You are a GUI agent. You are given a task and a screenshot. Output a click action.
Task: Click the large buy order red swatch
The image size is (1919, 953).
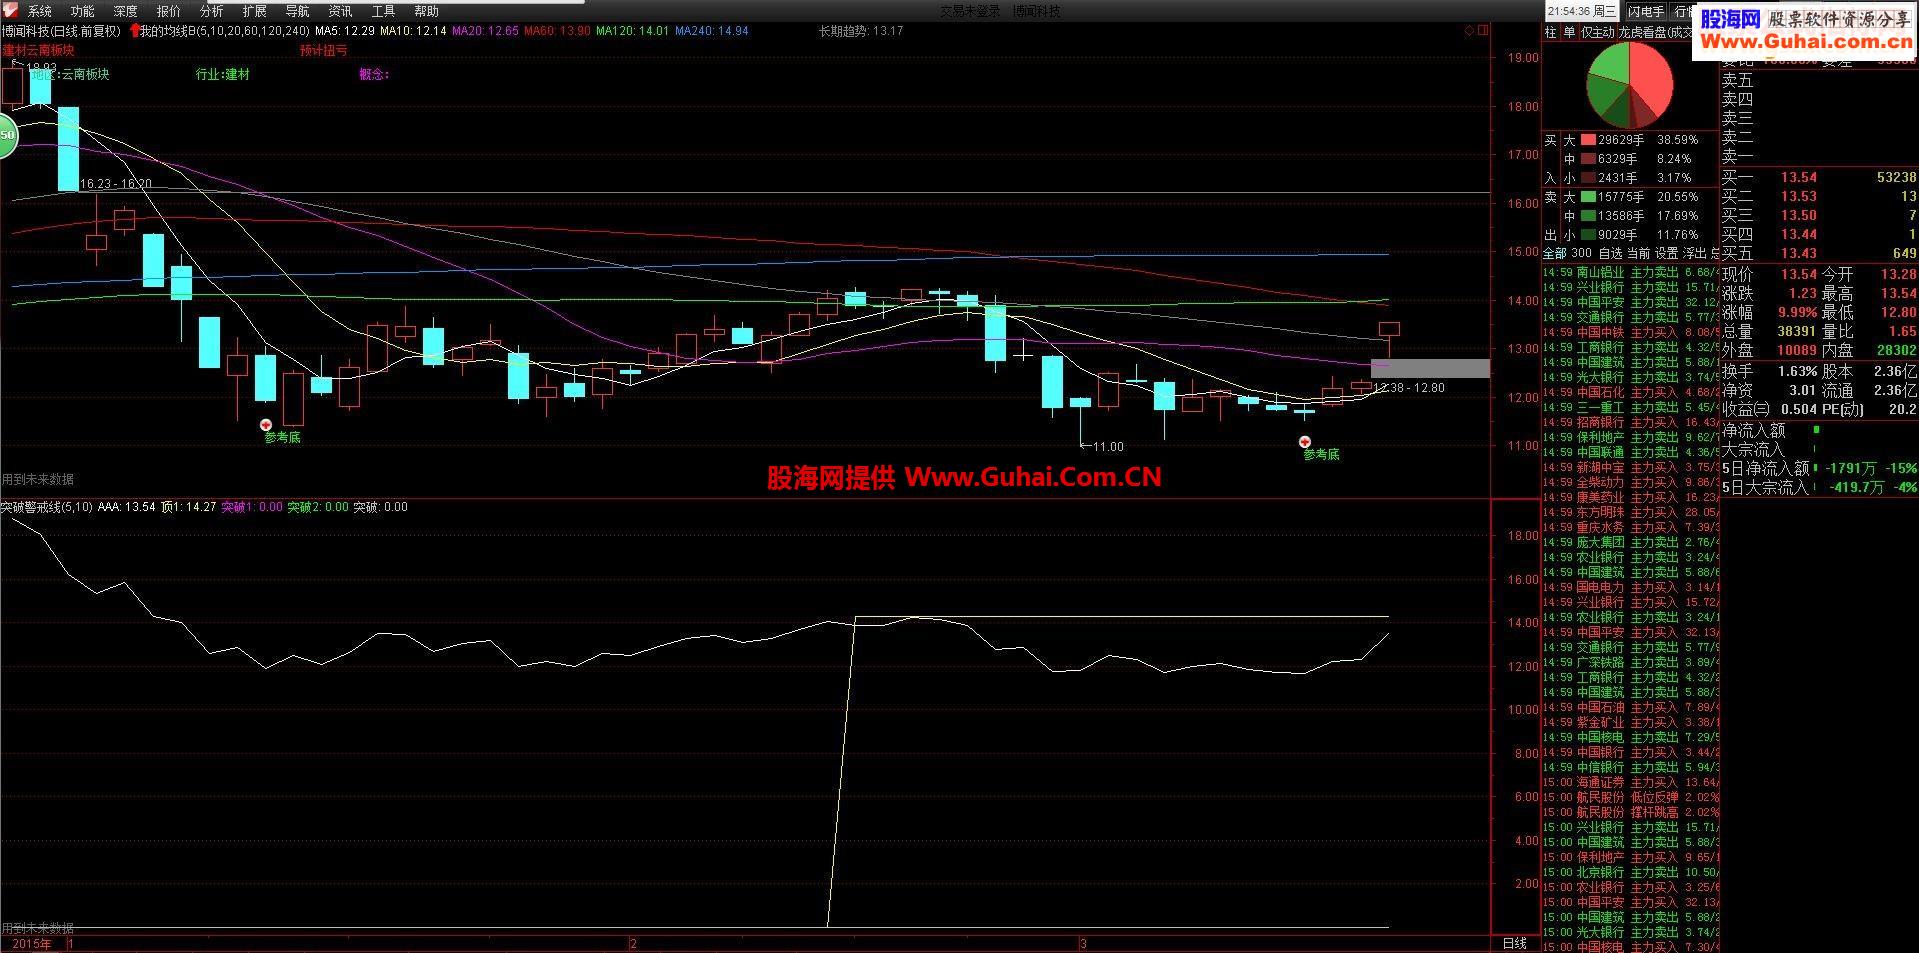tap(1588, 141)
